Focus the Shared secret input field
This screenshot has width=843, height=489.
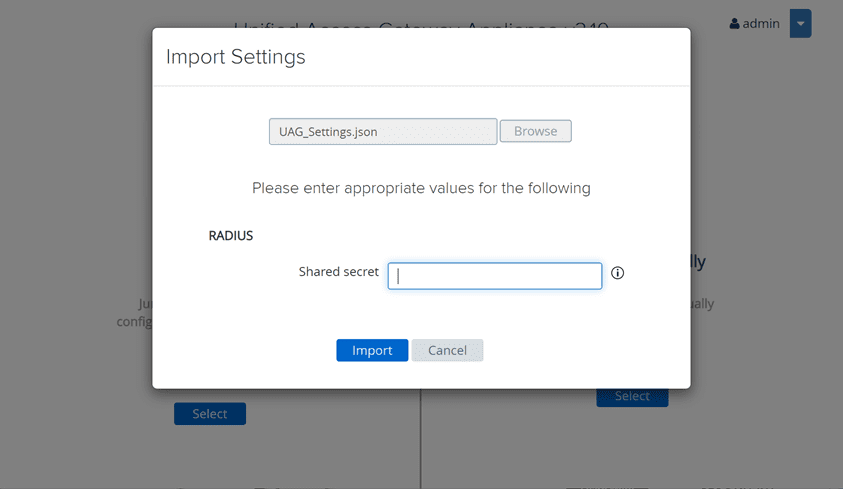pos(495,276)
